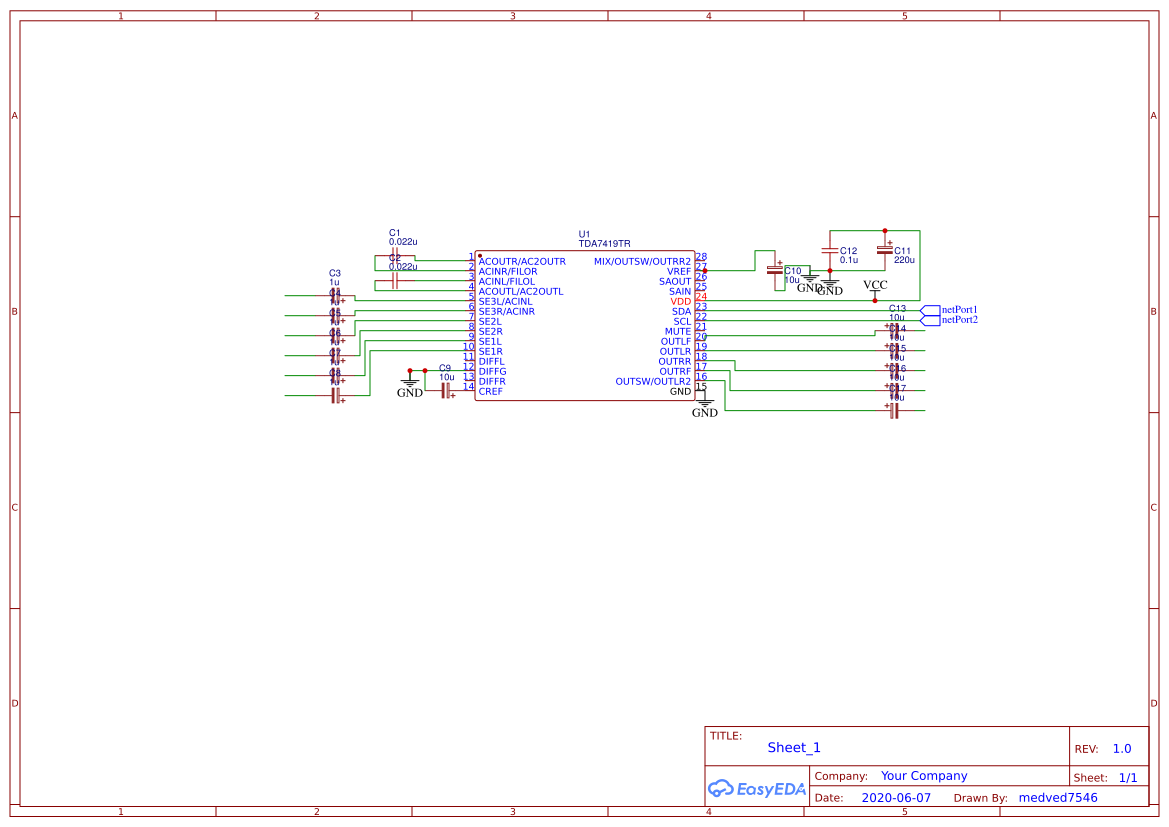Select the REV 1.0 value
This screenshot has height=827, width=1169.
point(1121,747)
